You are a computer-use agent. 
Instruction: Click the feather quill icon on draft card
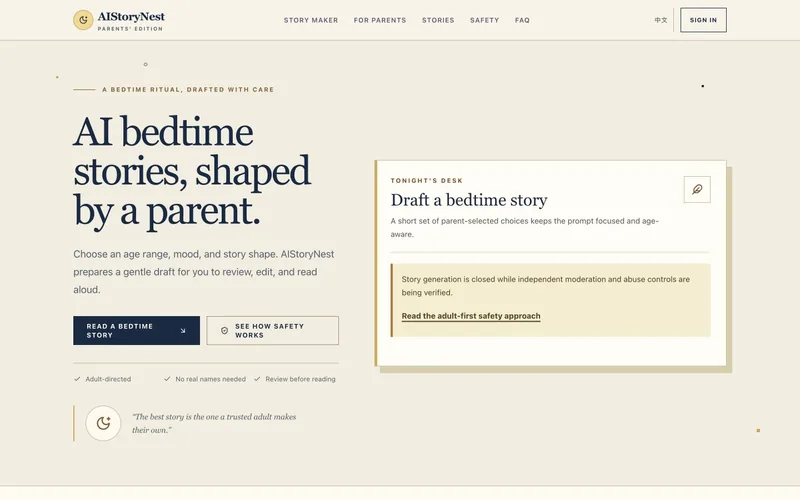pos(697,189)
